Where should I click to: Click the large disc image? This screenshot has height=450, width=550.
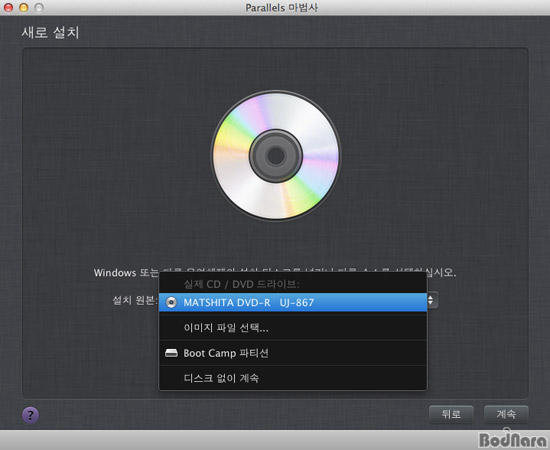click(276, 155)
